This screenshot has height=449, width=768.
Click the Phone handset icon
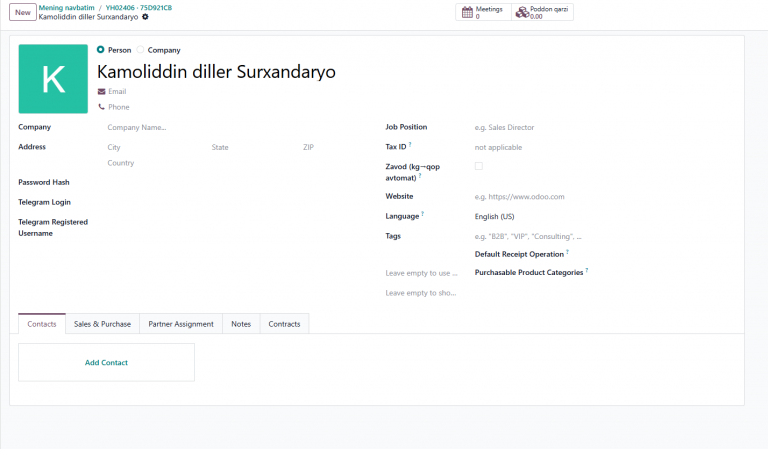click(101, 107)
